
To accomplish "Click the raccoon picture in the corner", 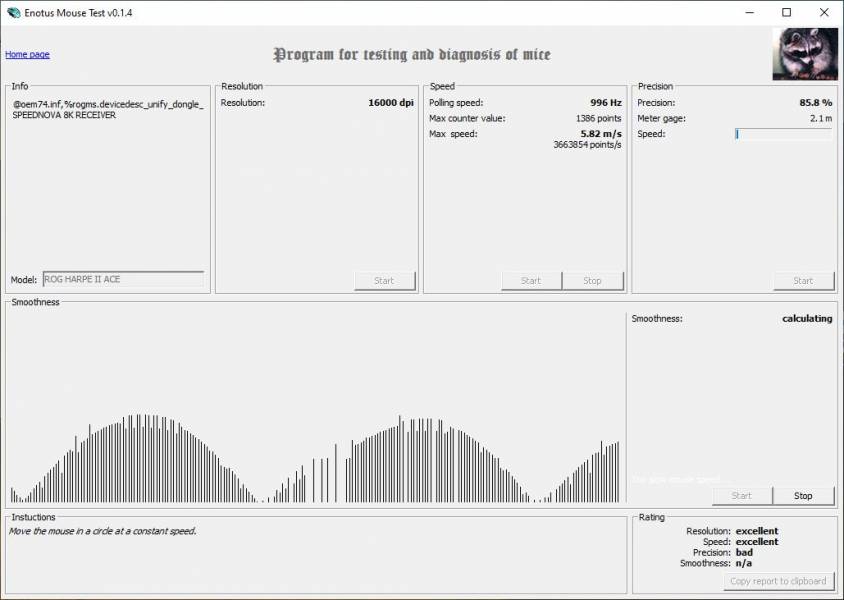I will 804,54.
